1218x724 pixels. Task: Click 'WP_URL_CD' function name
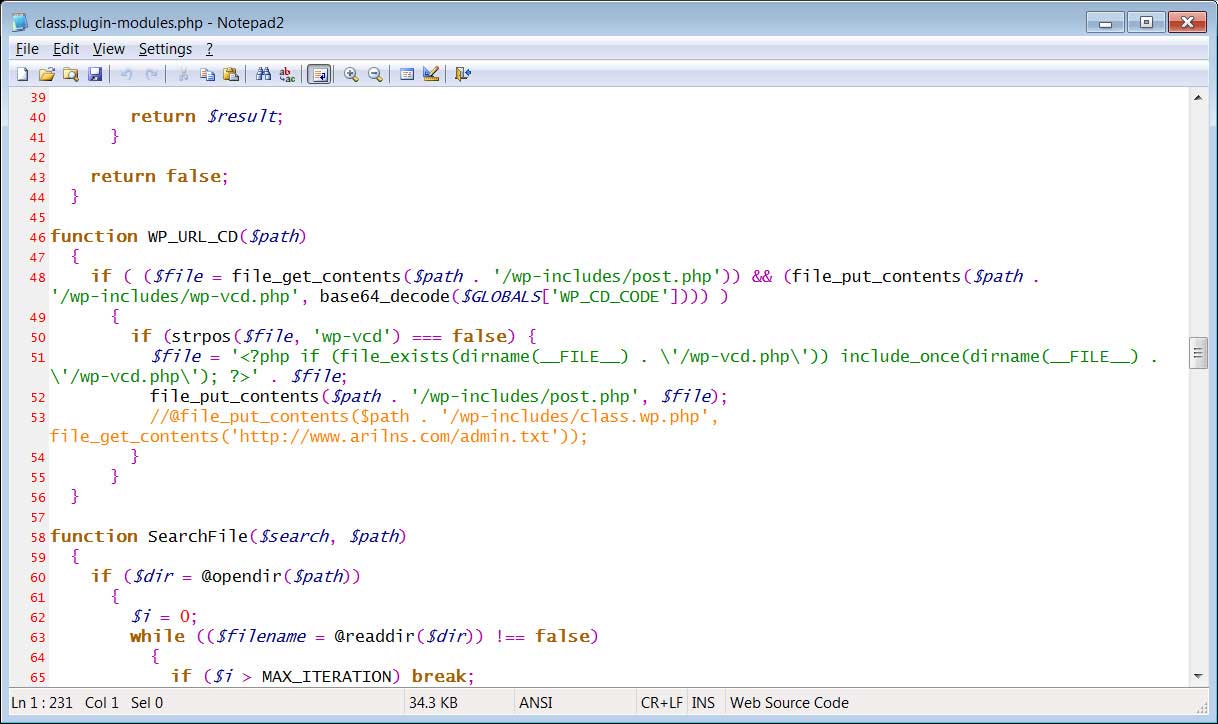pyautogui.click(x=193, y=237)
